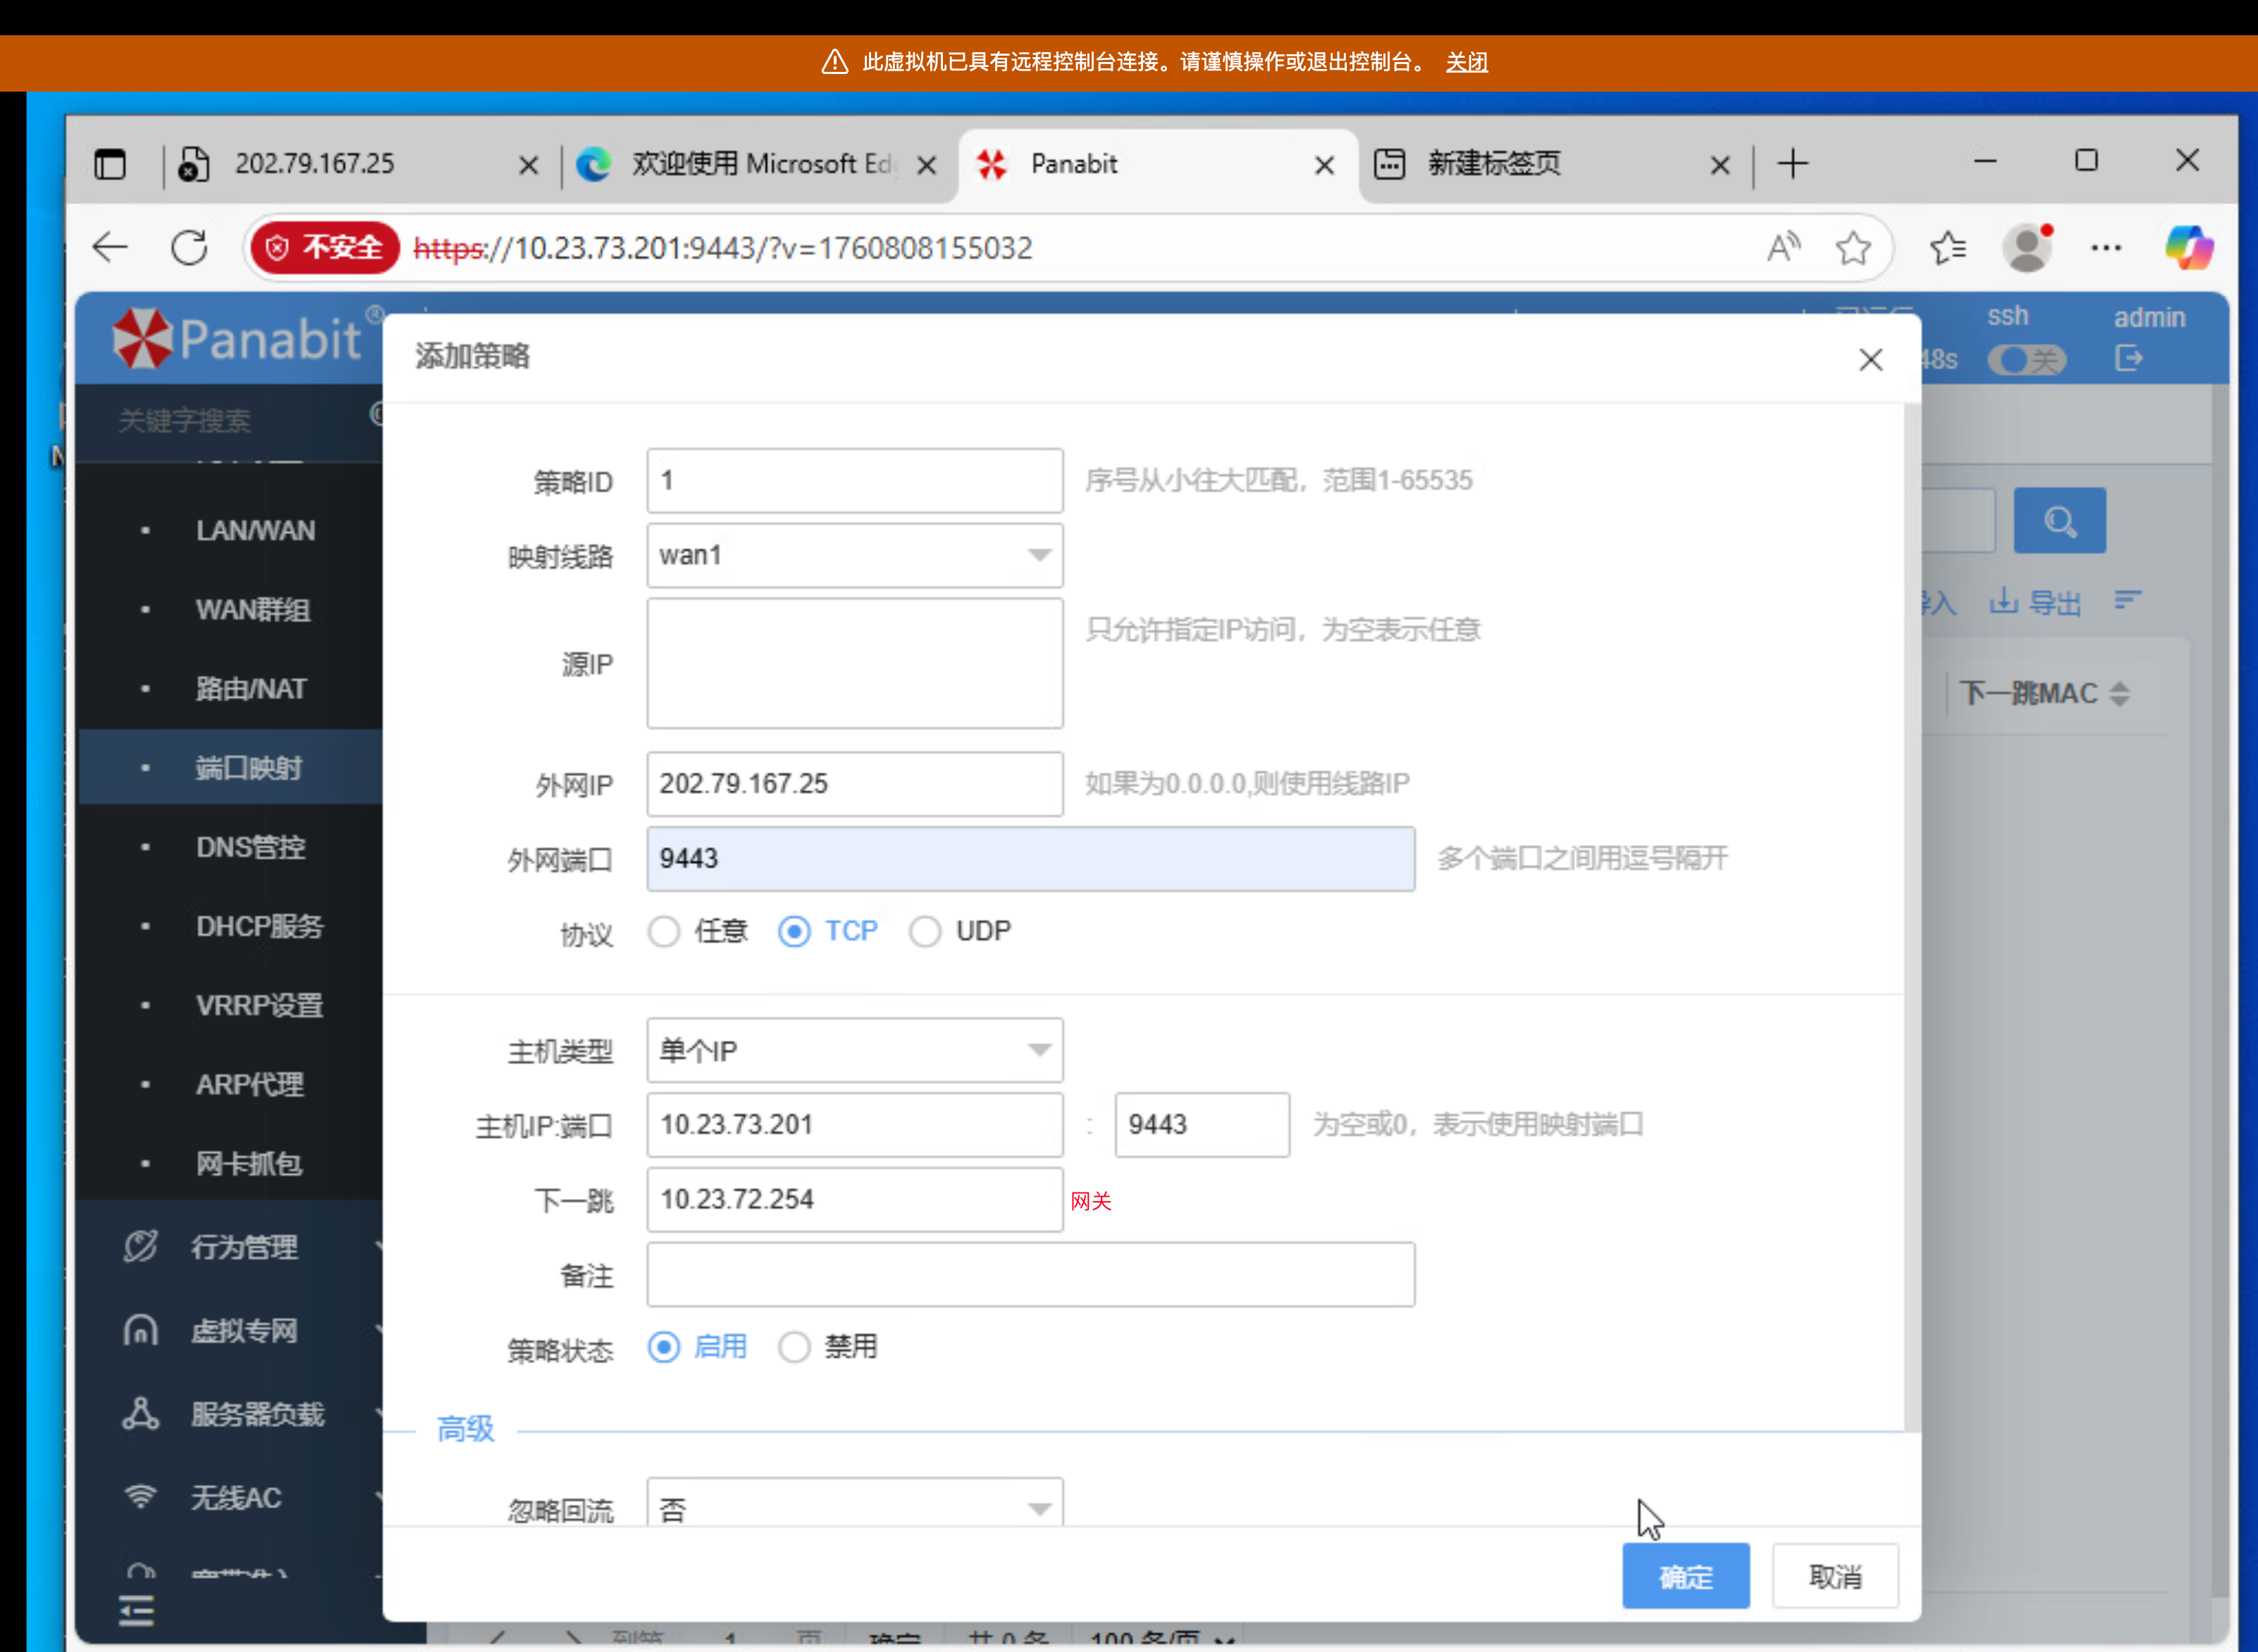Click the 确定 confirm button
Viewport: 2258px width, 1652px height.
(1685, 1576)
